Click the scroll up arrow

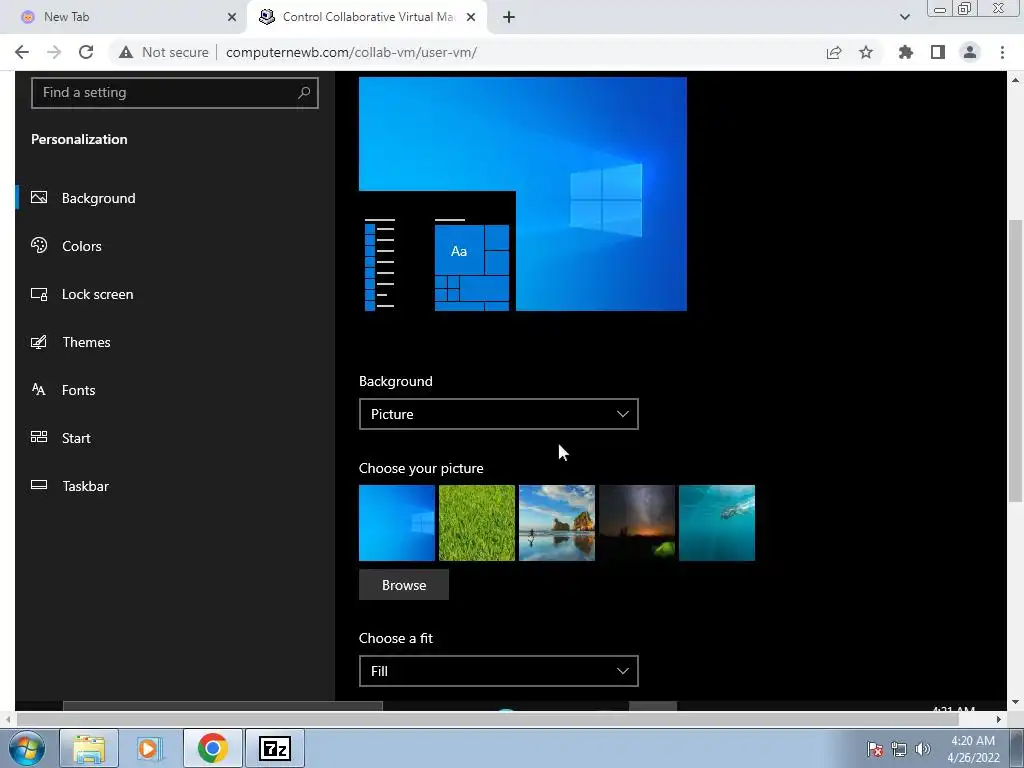click(x=1016, y=80)
